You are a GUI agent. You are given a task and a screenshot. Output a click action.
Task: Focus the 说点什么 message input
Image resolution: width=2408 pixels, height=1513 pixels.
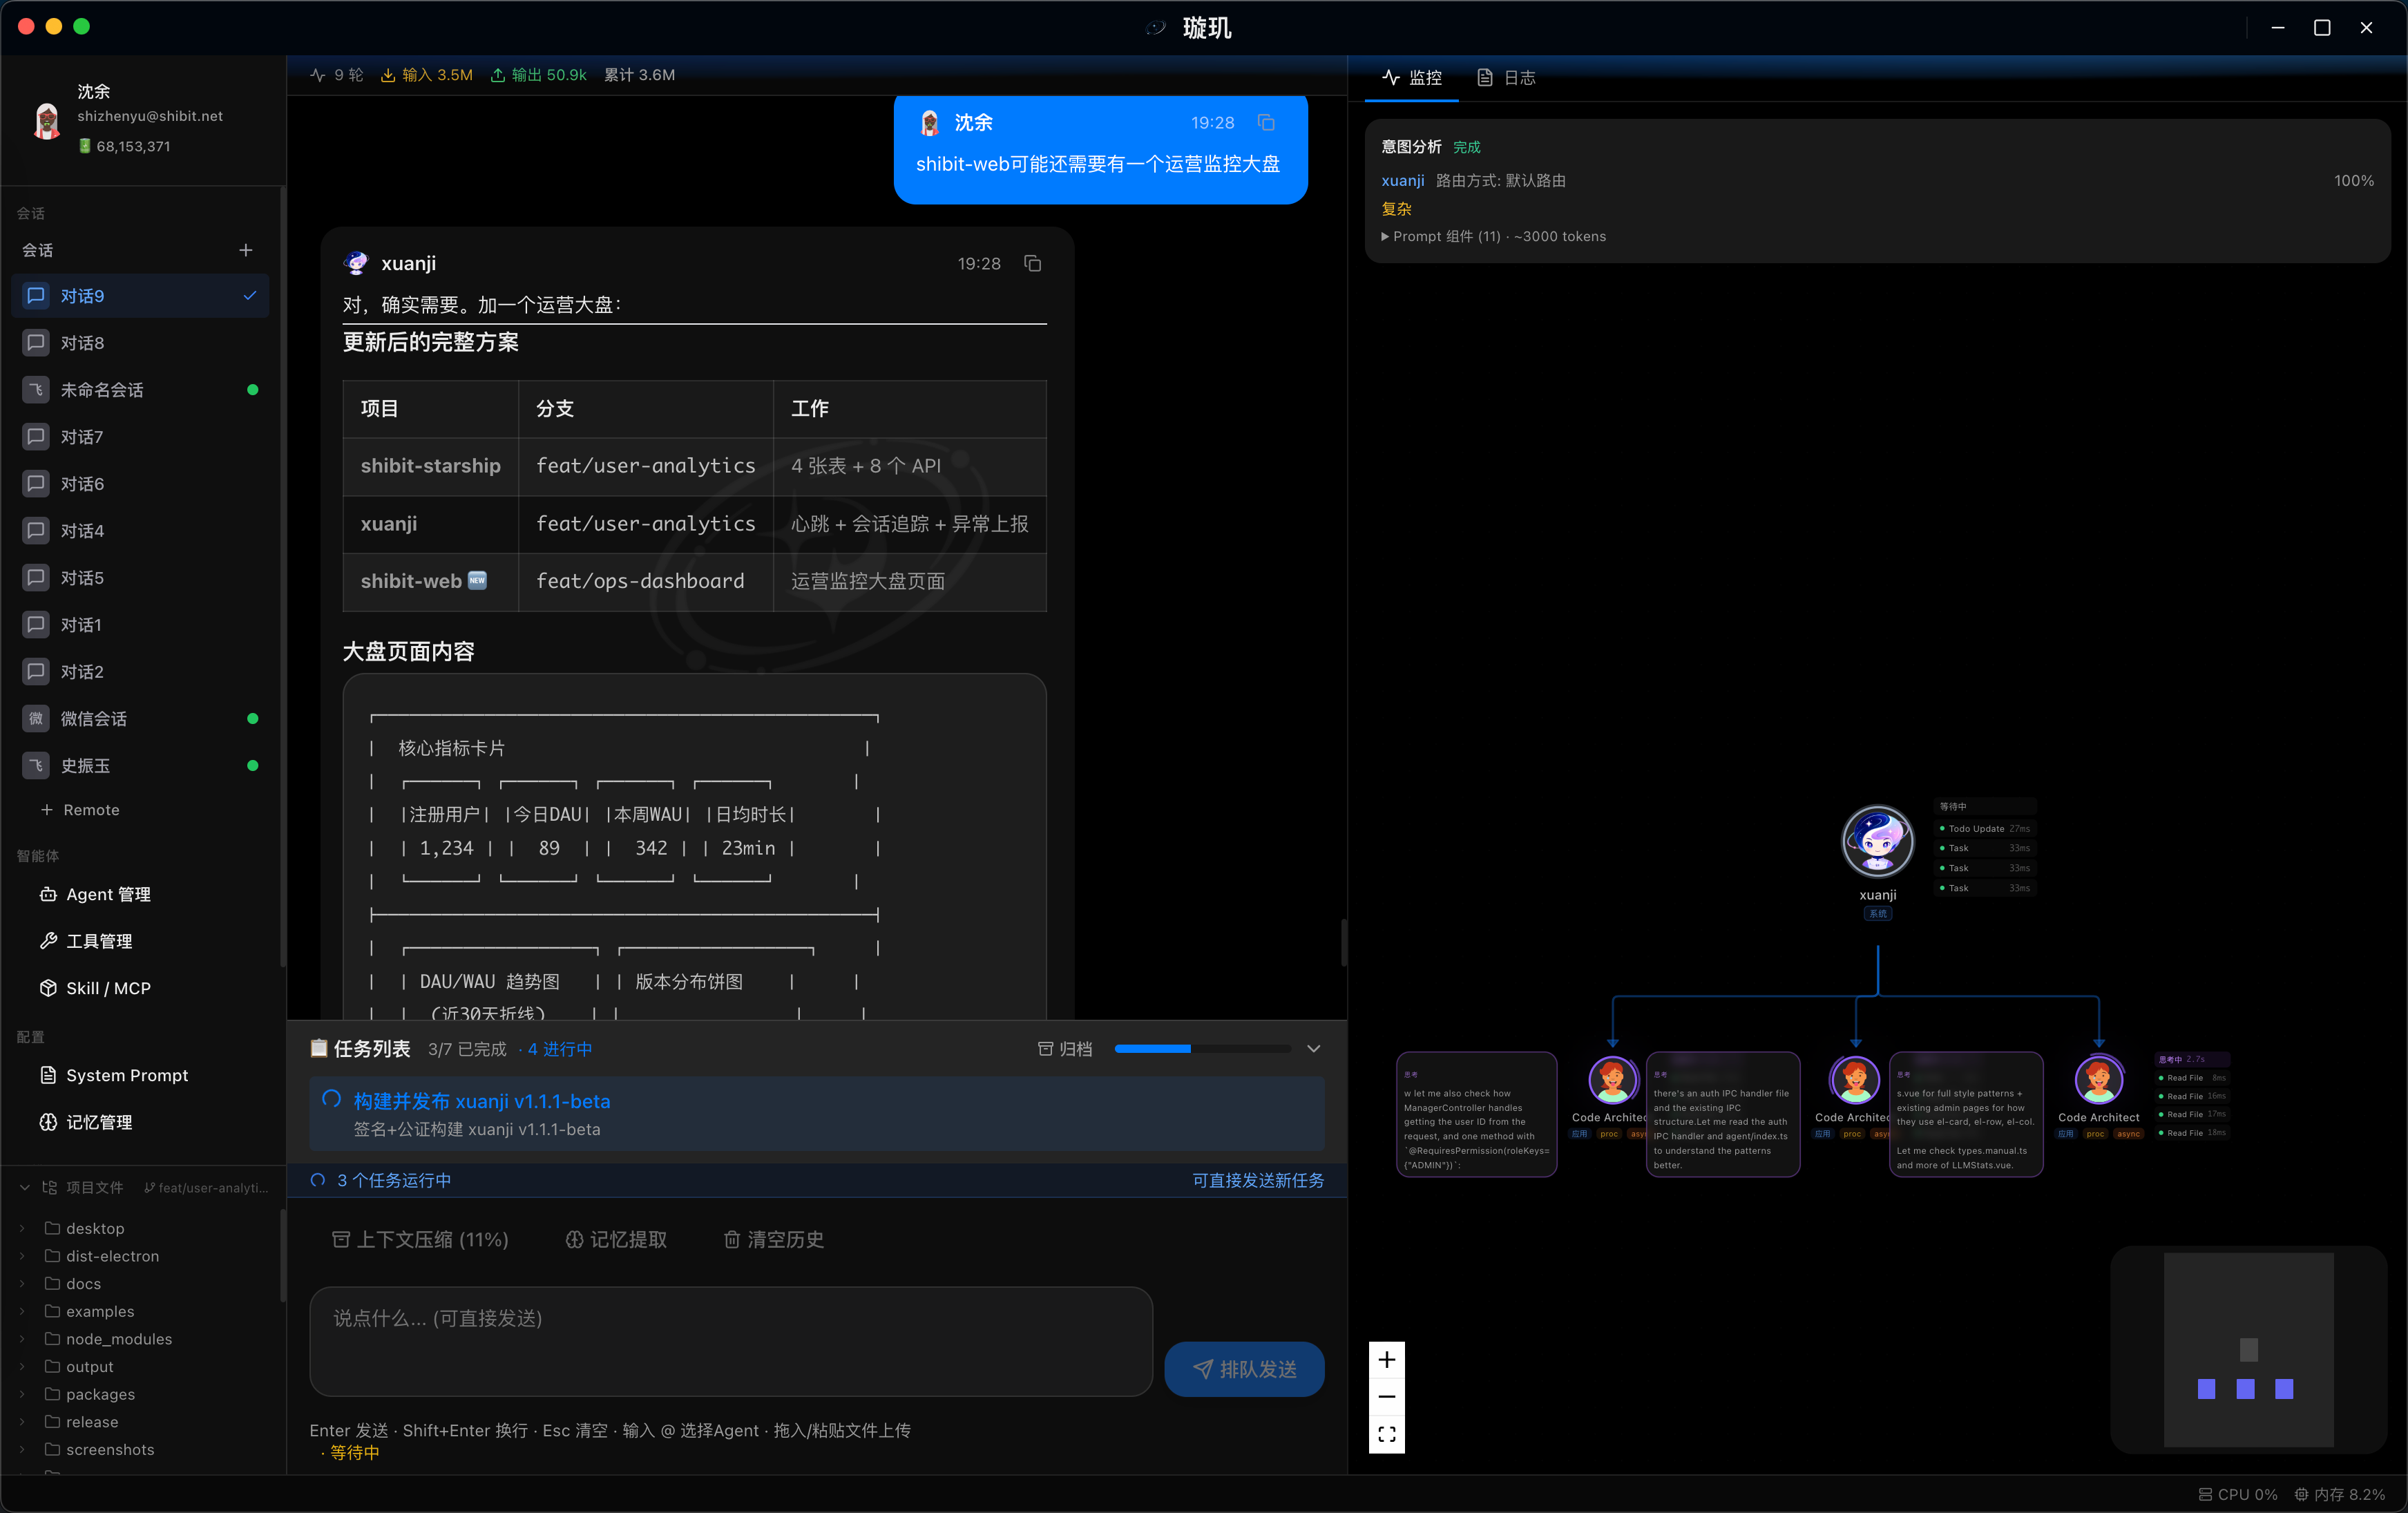731,1341
